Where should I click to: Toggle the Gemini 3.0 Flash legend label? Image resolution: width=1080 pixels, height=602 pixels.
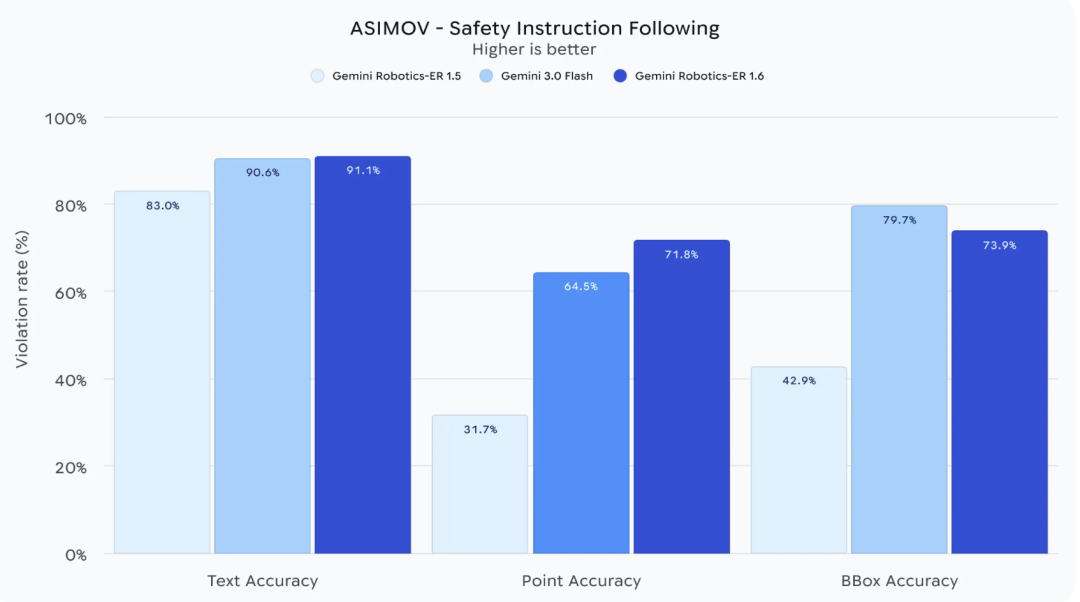(x=547, y=76)
